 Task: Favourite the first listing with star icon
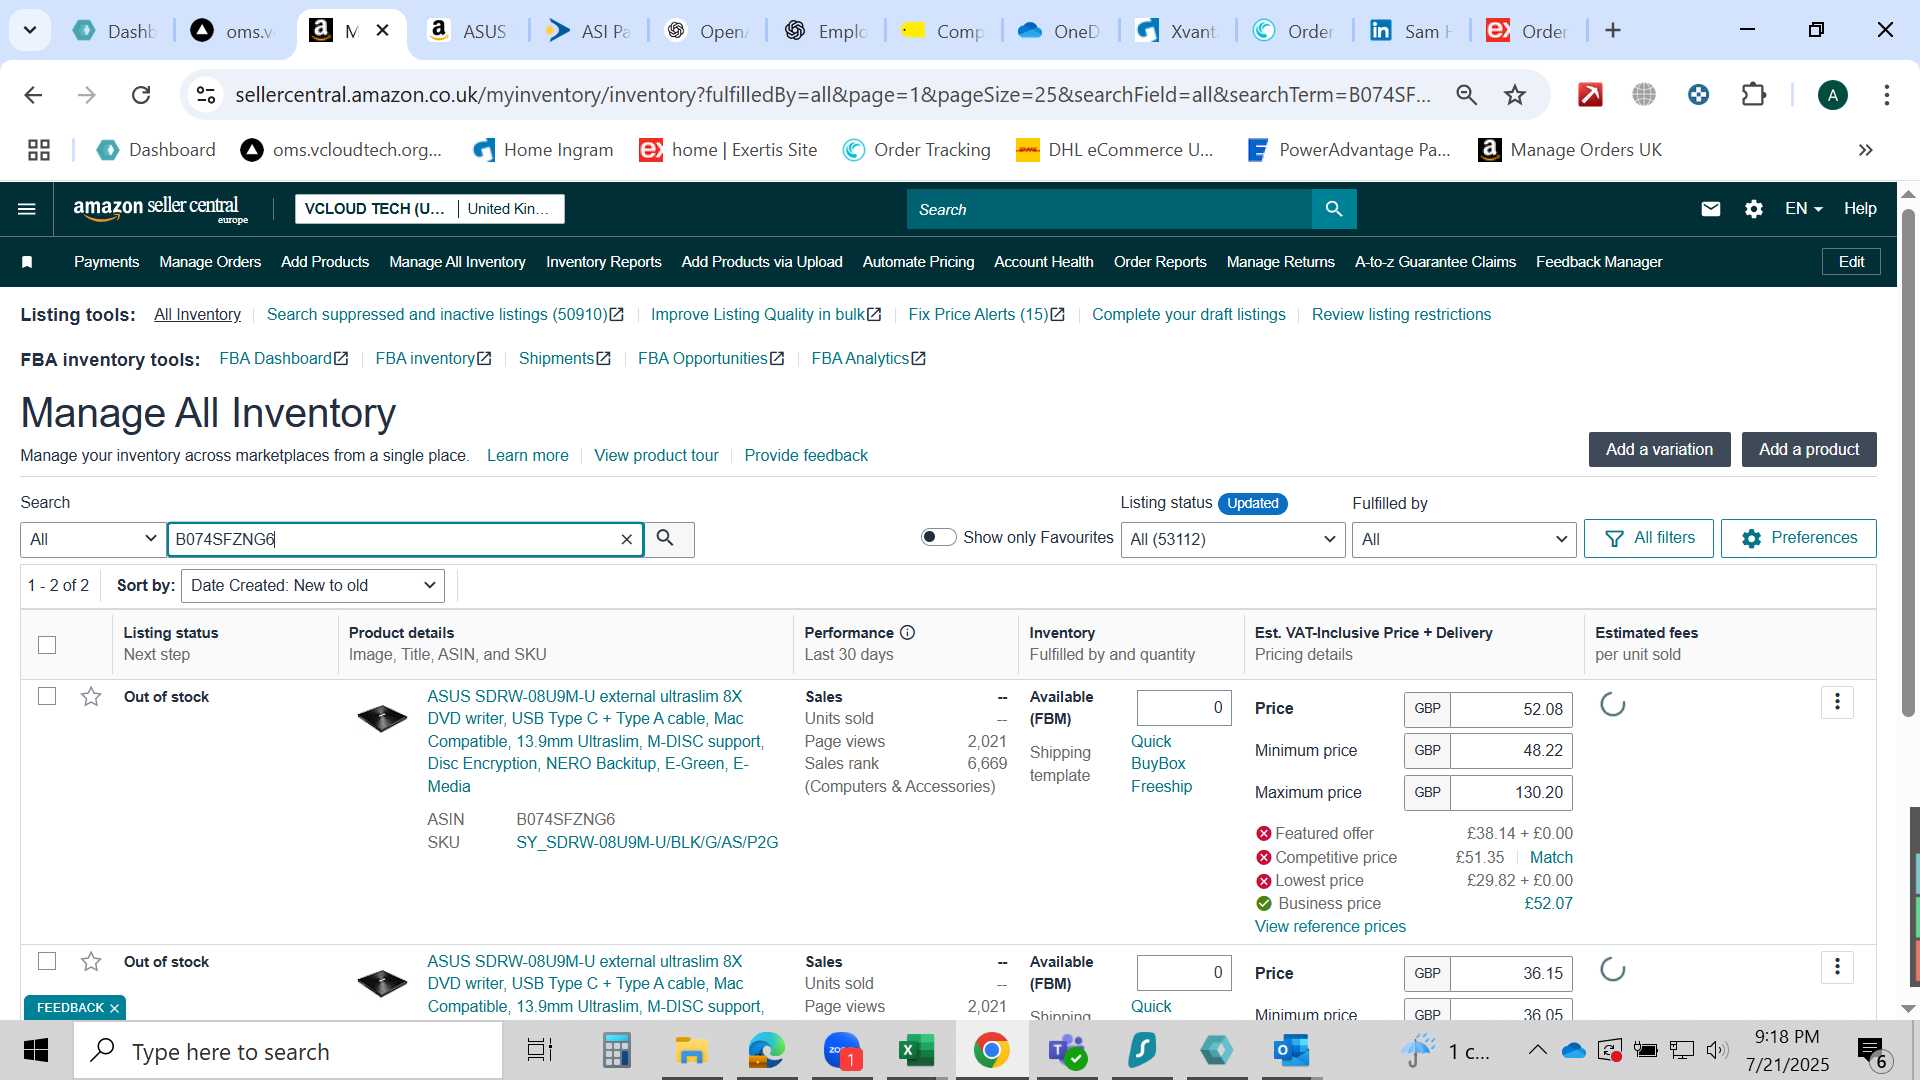(x=91, y=697)
